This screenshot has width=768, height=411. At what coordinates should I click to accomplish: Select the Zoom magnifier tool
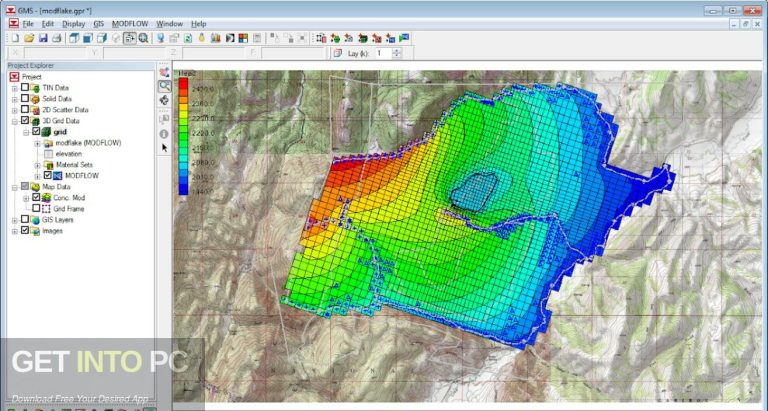tap(164, 87)
